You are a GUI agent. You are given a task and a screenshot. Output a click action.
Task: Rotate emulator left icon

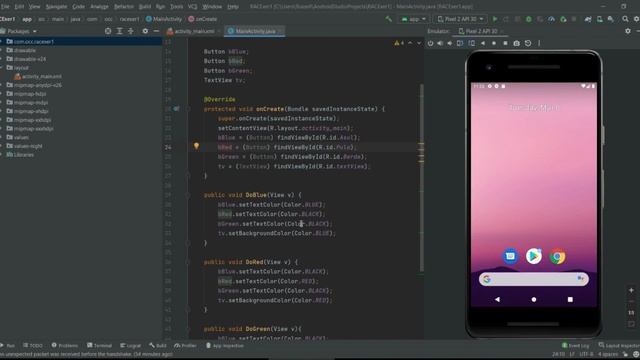coord(460,43)
